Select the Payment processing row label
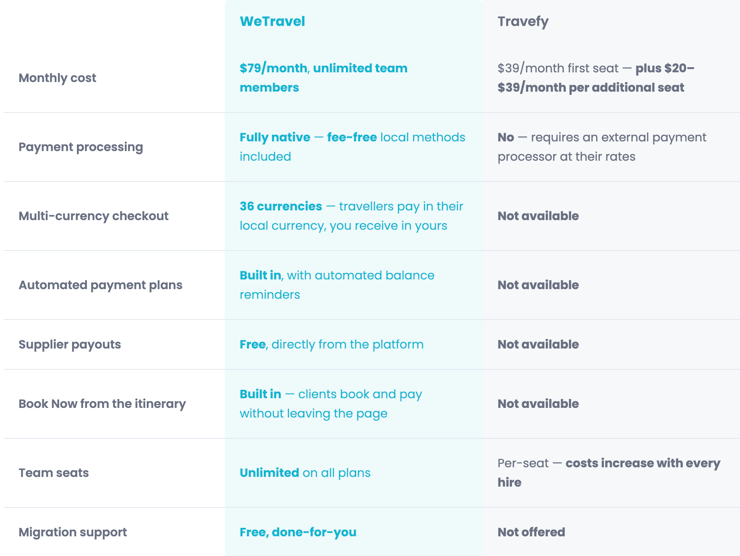 pos(80,147)
